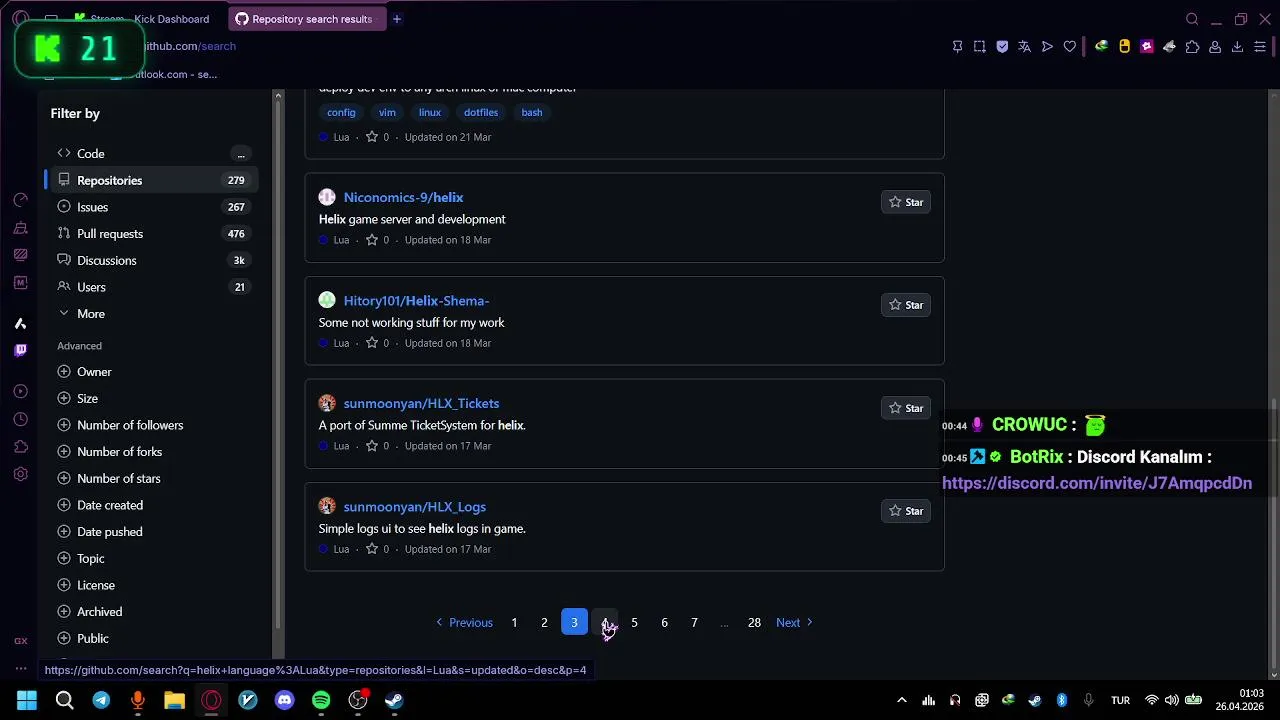Screen dimensions: 1280x720
Task: Open the Niconomics-9/helix repository
Action: click(403, 197)
